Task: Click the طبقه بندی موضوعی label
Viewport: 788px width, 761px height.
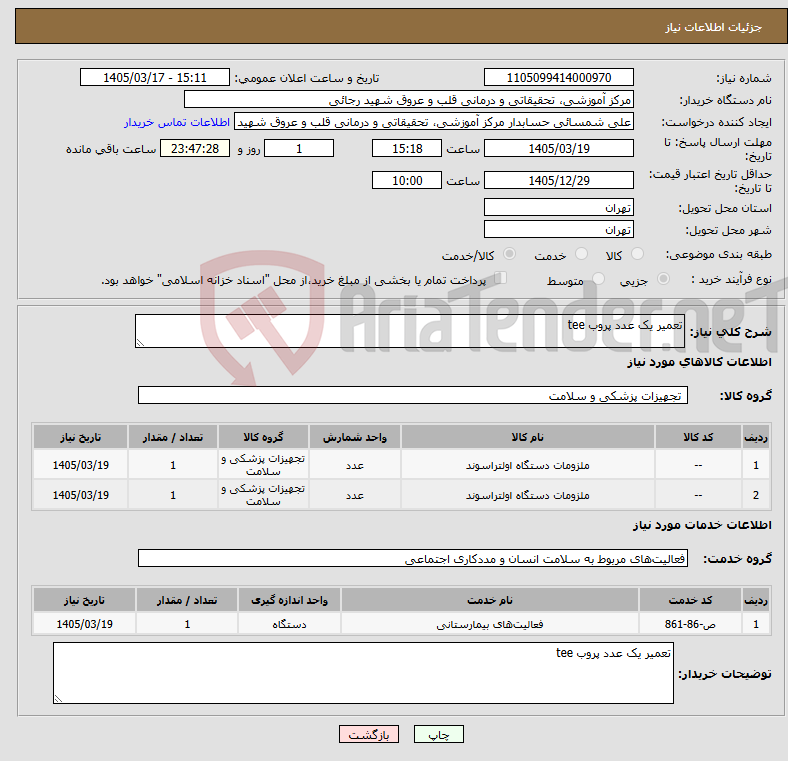Action: (718, 254)
